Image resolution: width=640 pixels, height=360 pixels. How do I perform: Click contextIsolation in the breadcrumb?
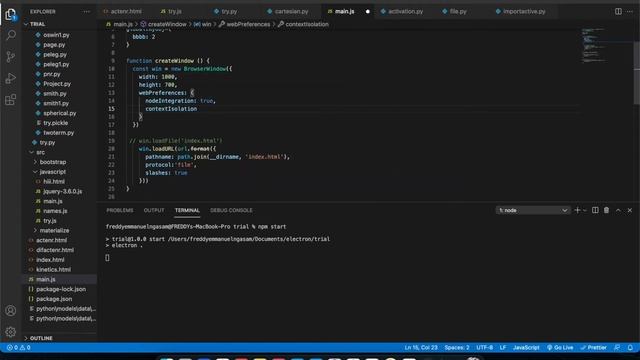click(307, 24)
